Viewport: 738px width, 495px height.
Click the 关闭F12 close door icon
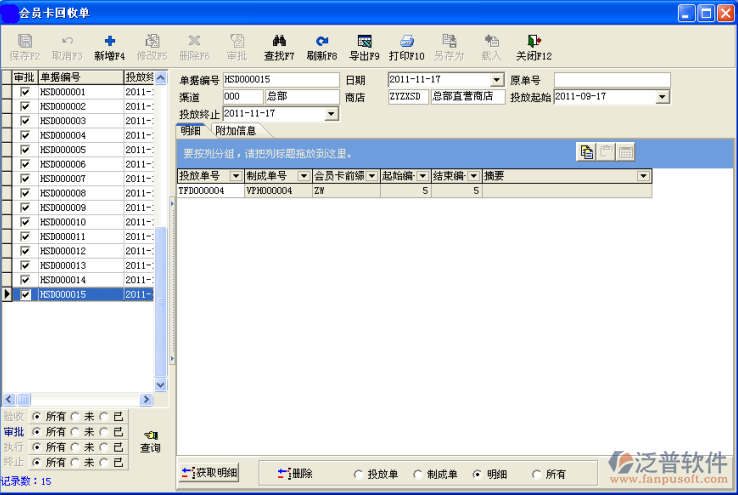[x=534, y=41]
